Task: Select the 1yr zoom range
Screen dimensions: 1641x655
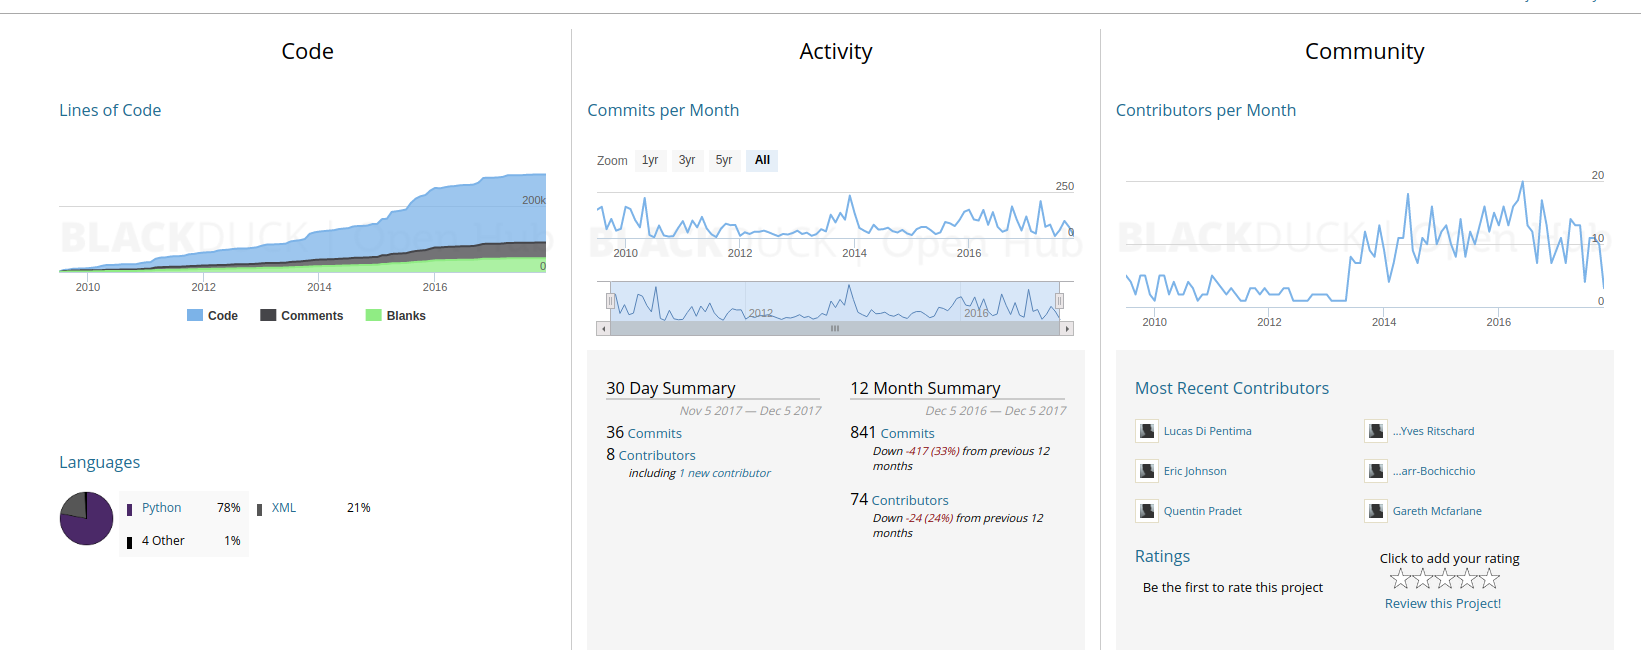Action: [650, 160]
